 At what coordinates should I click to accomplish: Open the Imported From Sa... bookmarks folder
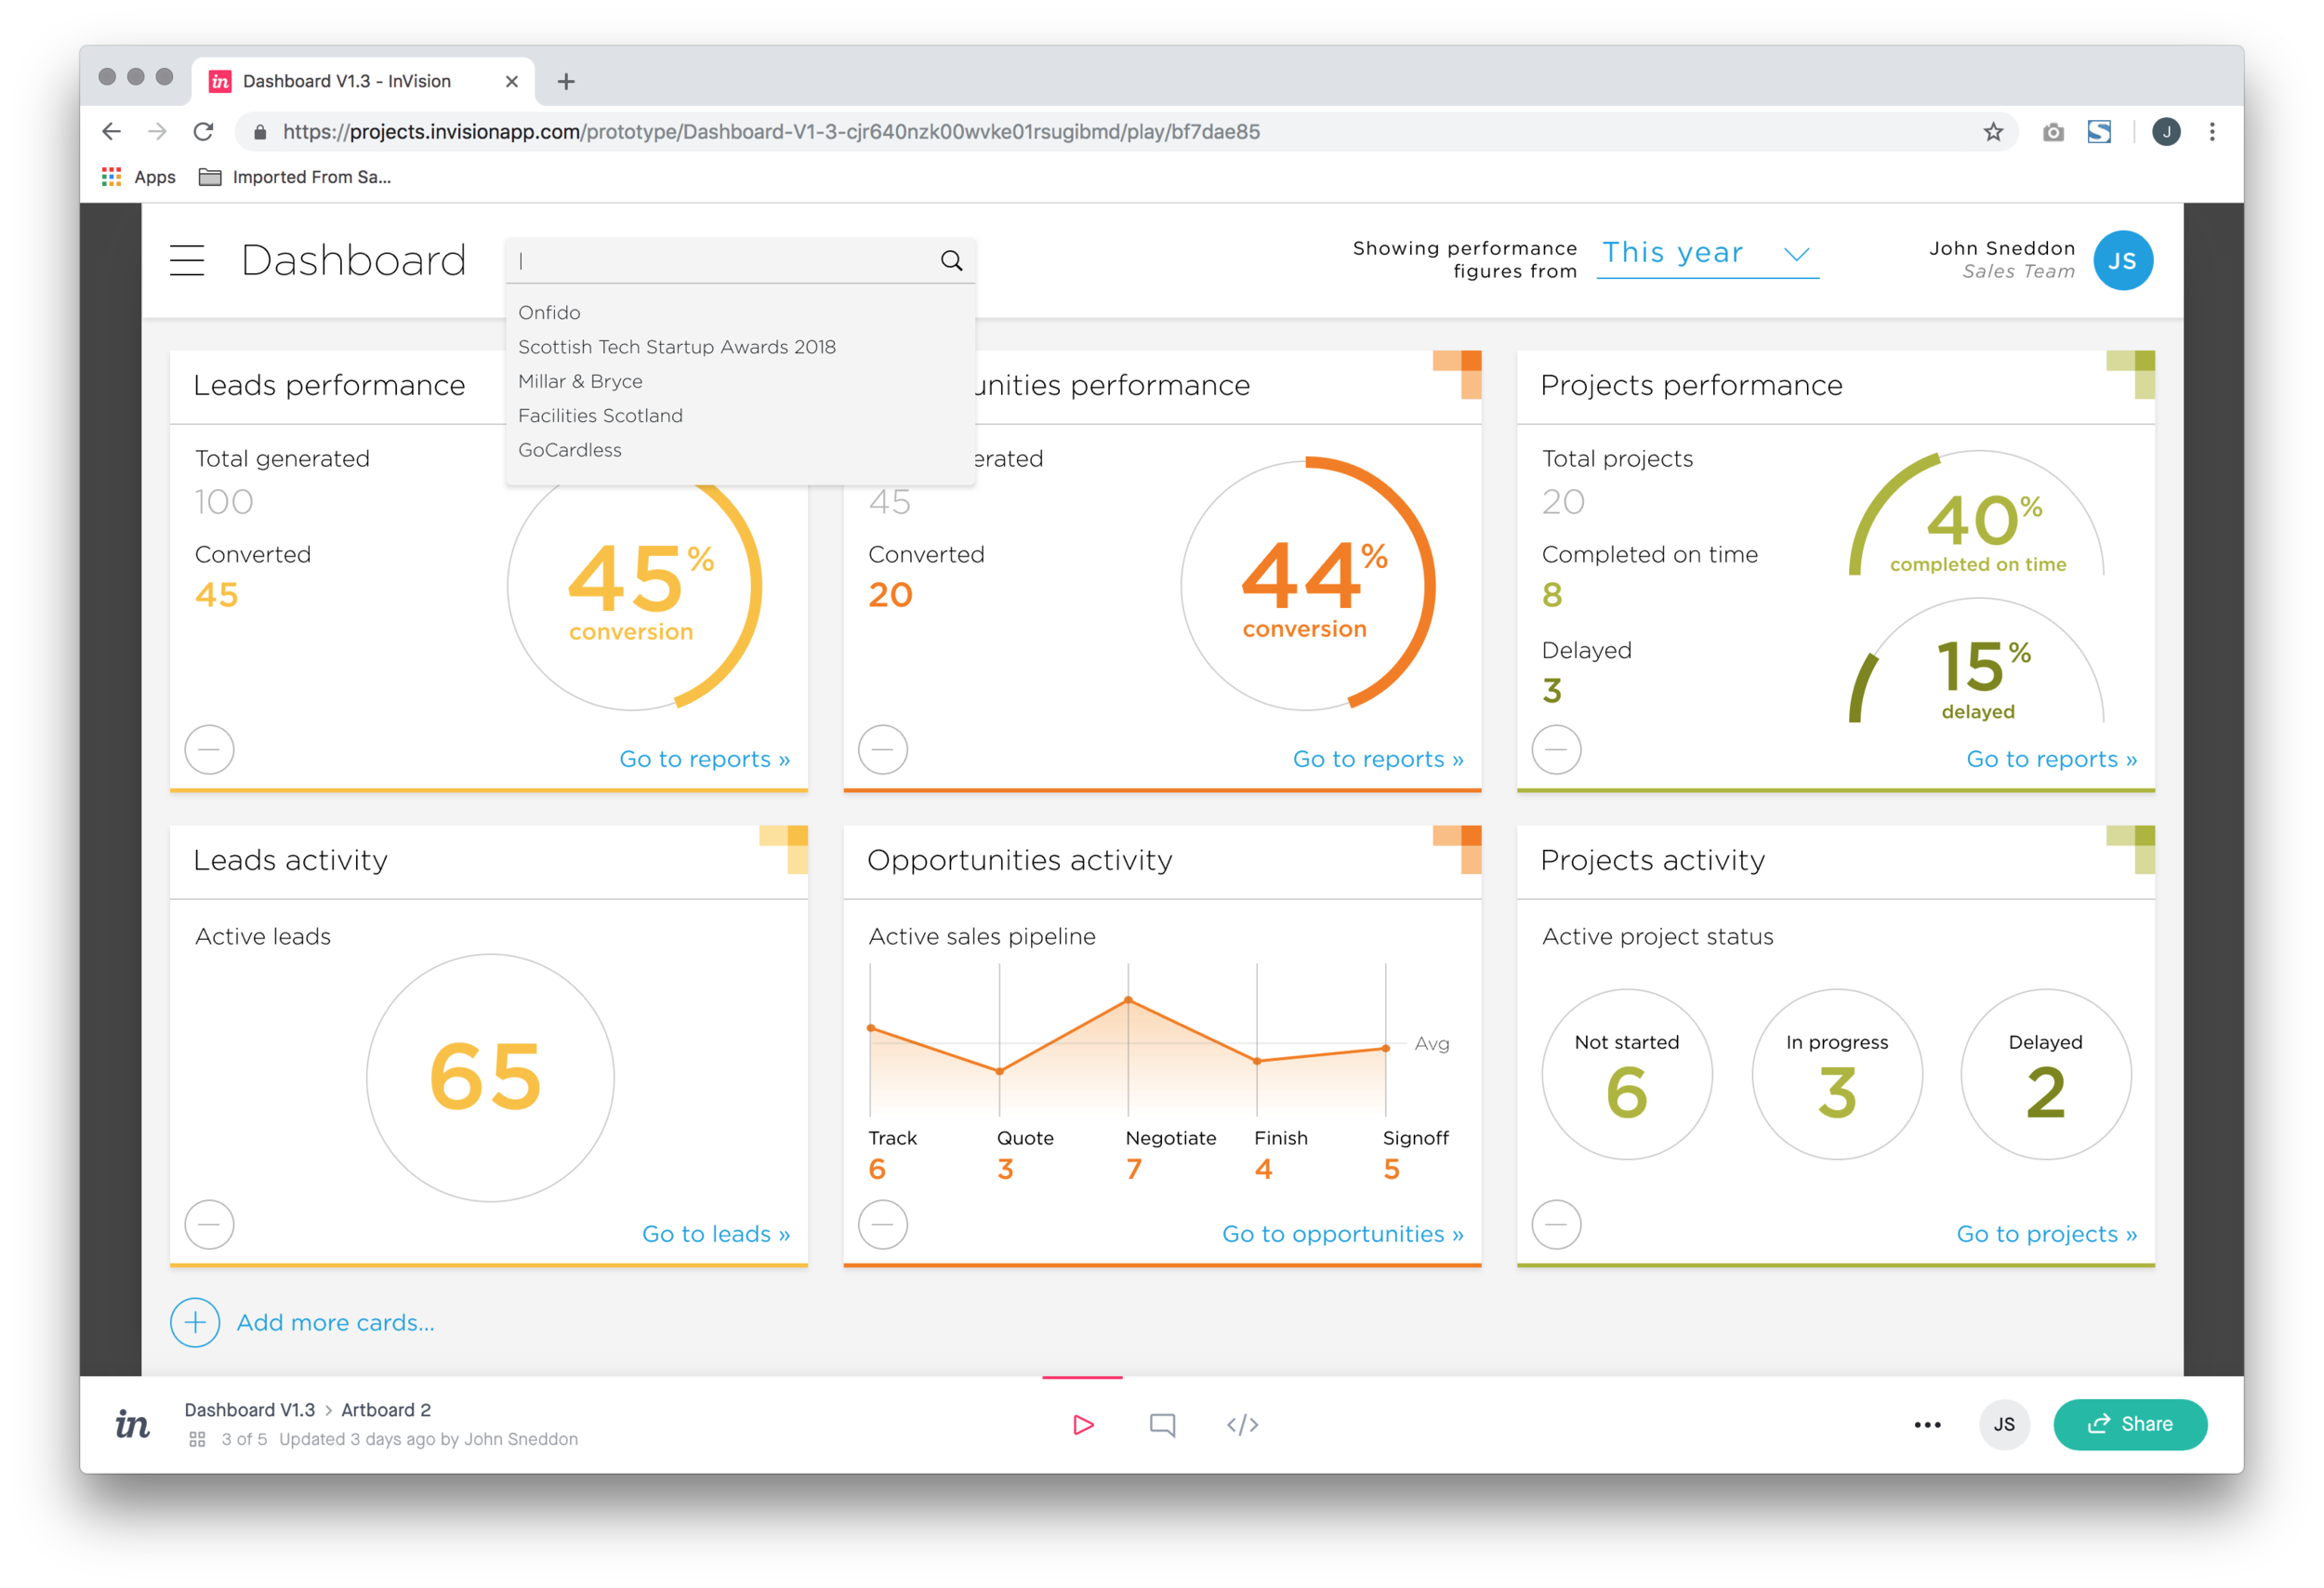coord(295,177)
